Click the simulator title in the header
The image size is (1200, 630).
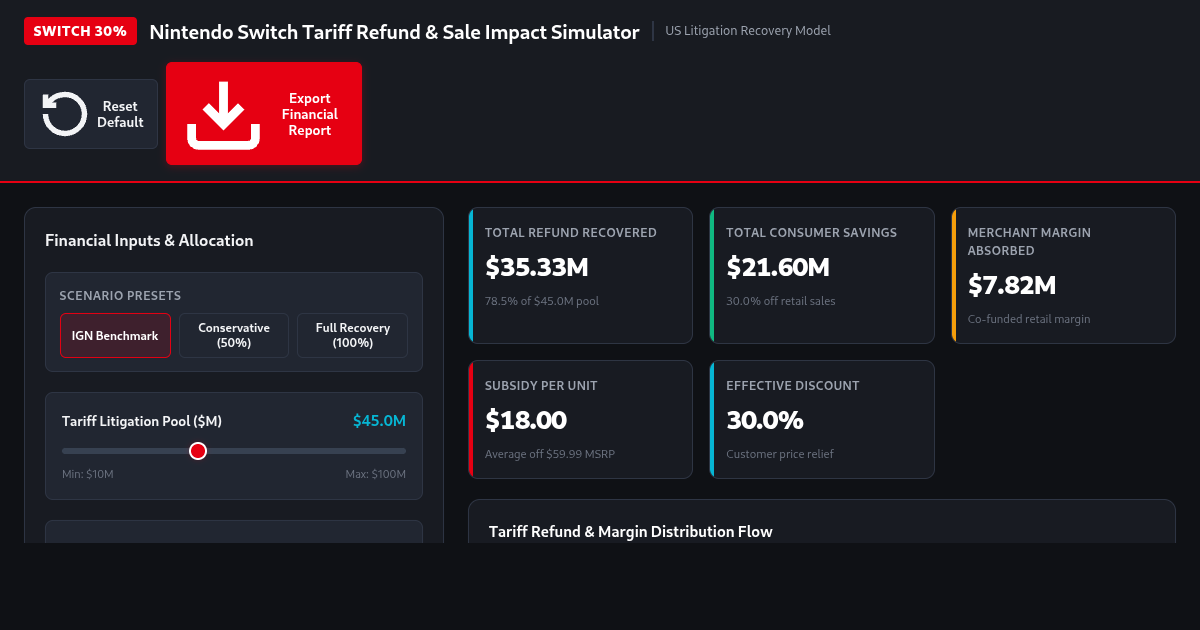coord(394,32)
